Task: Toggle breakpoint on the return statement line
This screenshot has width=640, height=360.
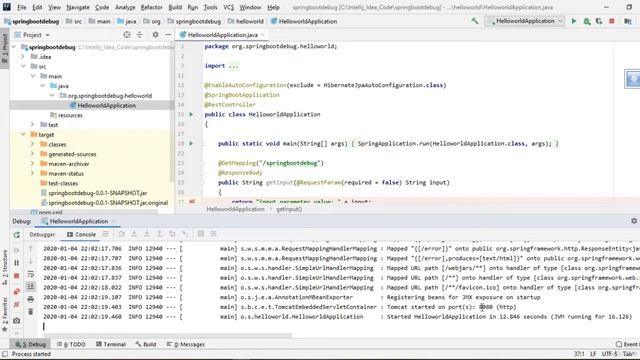Action: [192, 201]
